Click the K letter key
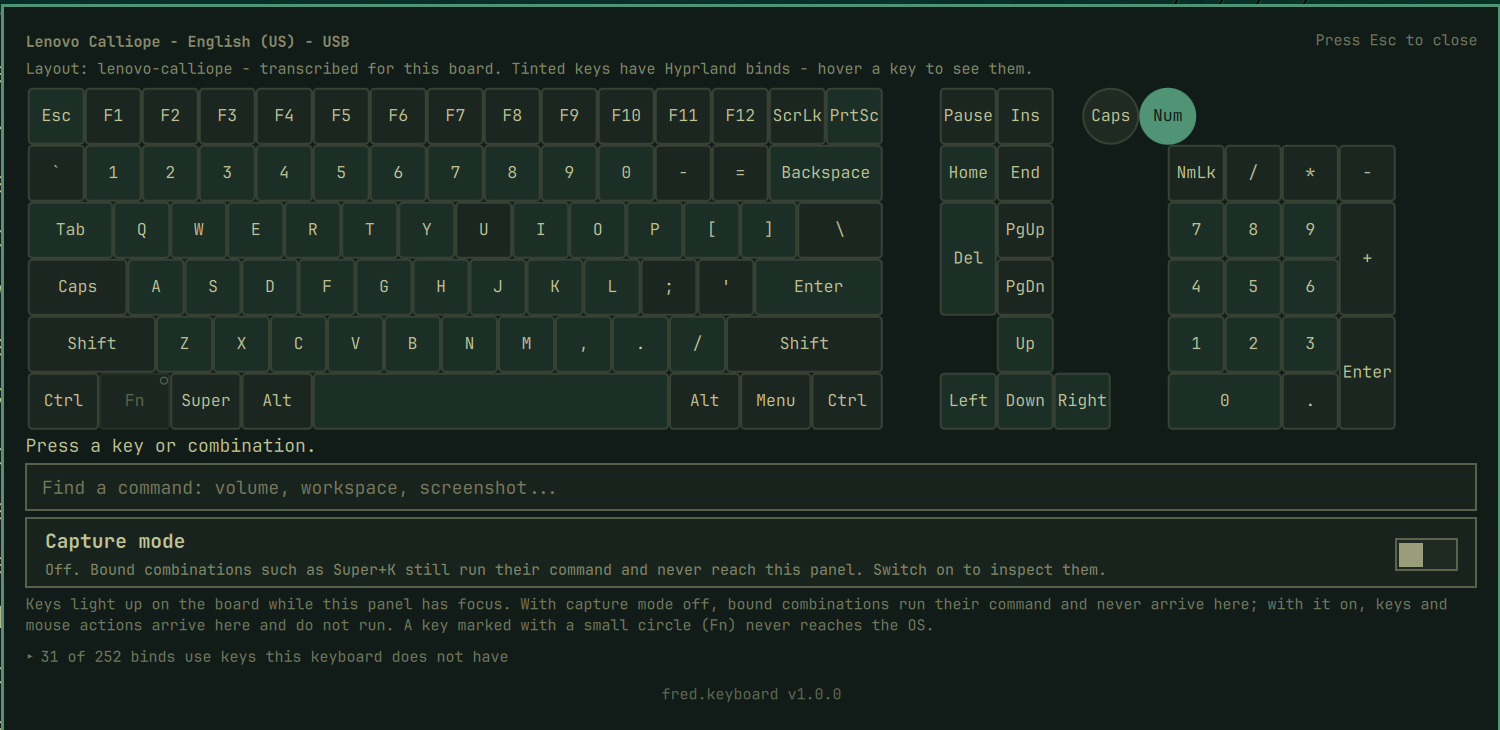The width and height of the screenshot is (1500, 730). tap(555, 287)
